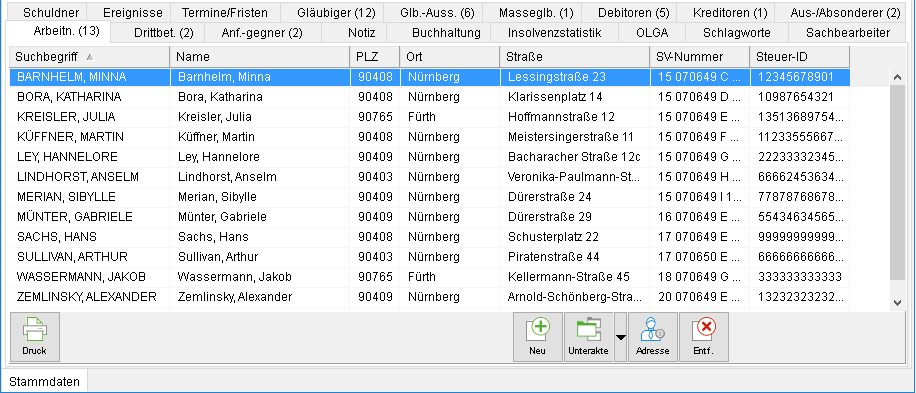The height and width of the screenshot is (393, 916).
Task: Click the Kellermann-Straße 45 cell
Action: [x=575, y=277]
